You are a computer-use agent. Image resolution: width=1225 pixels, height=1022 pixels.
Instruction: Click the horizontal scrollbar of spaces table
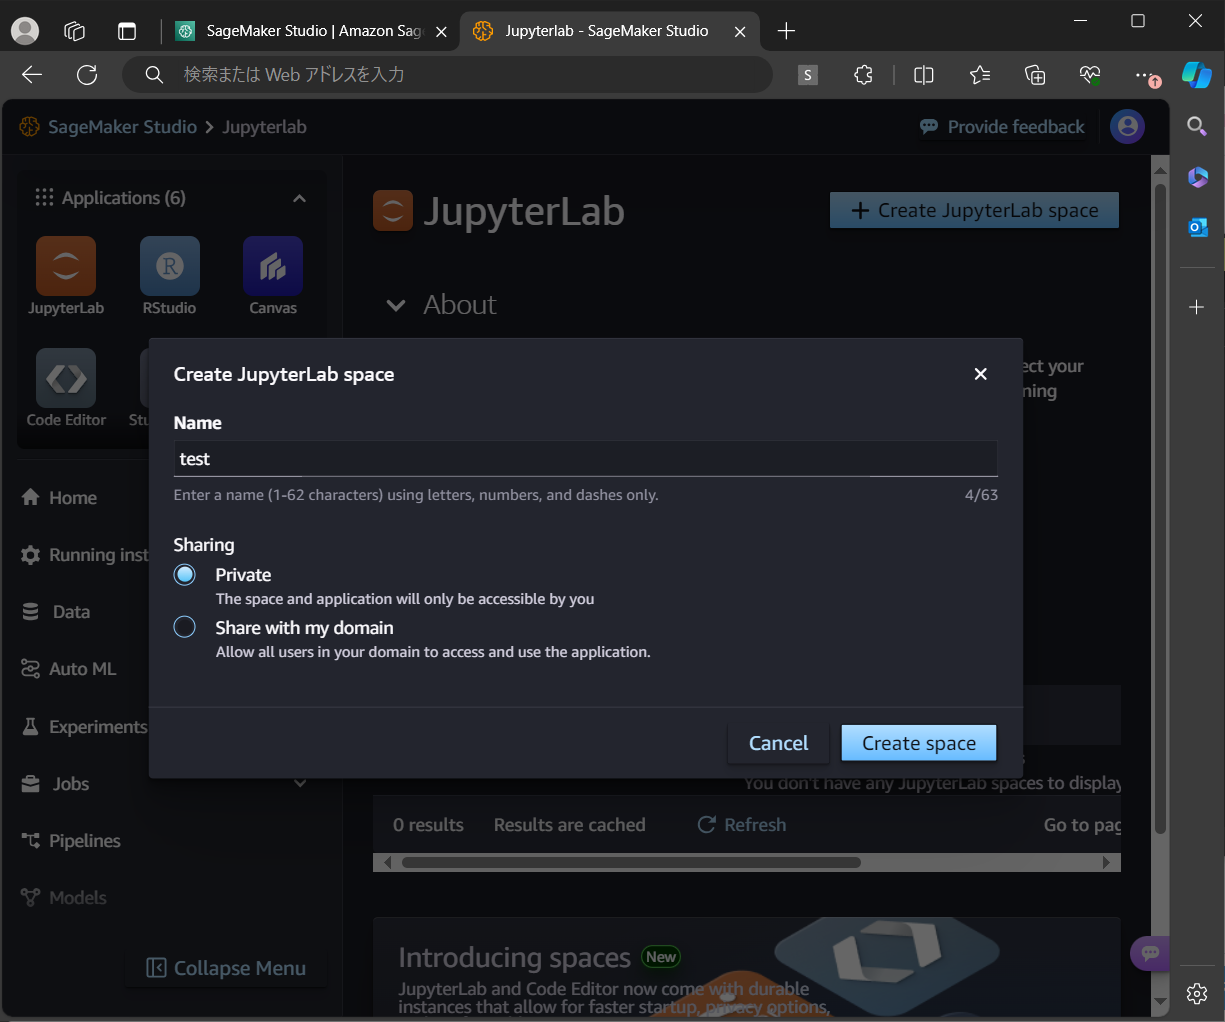pos(631,862)
